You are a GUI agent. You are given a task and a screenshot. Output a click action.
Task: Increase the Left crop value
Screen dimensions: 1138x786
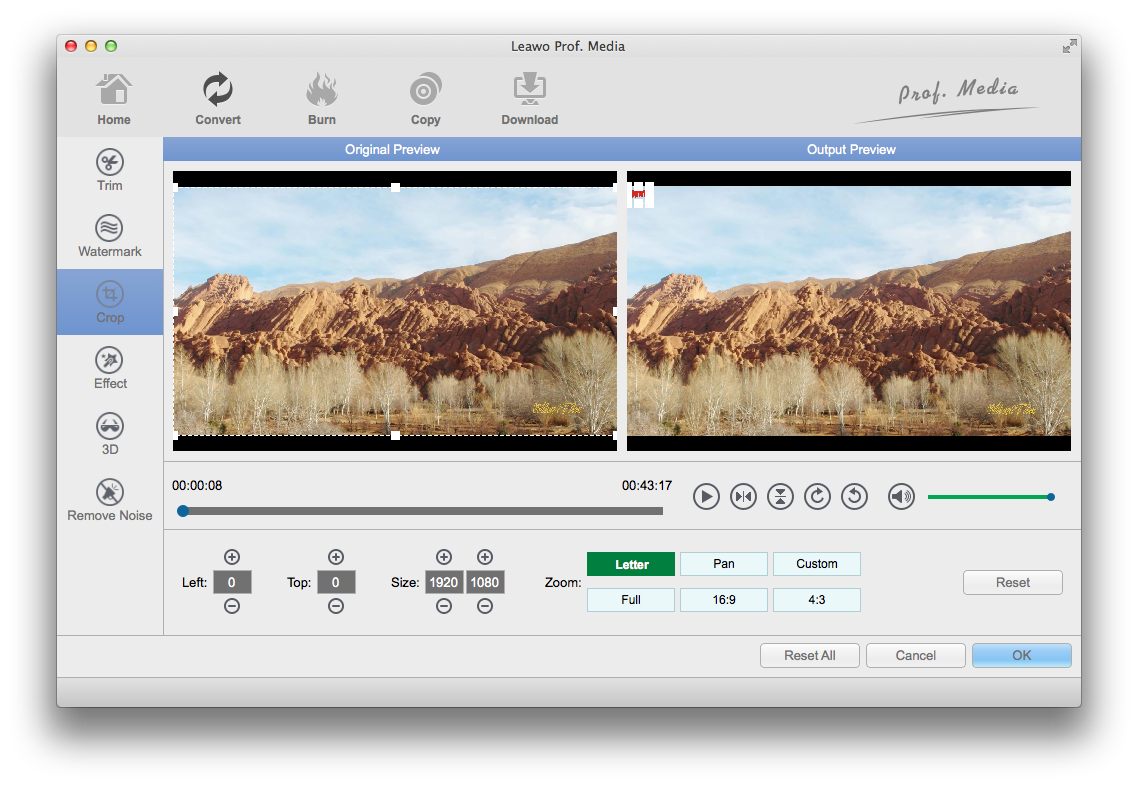(x=232, y=557)
